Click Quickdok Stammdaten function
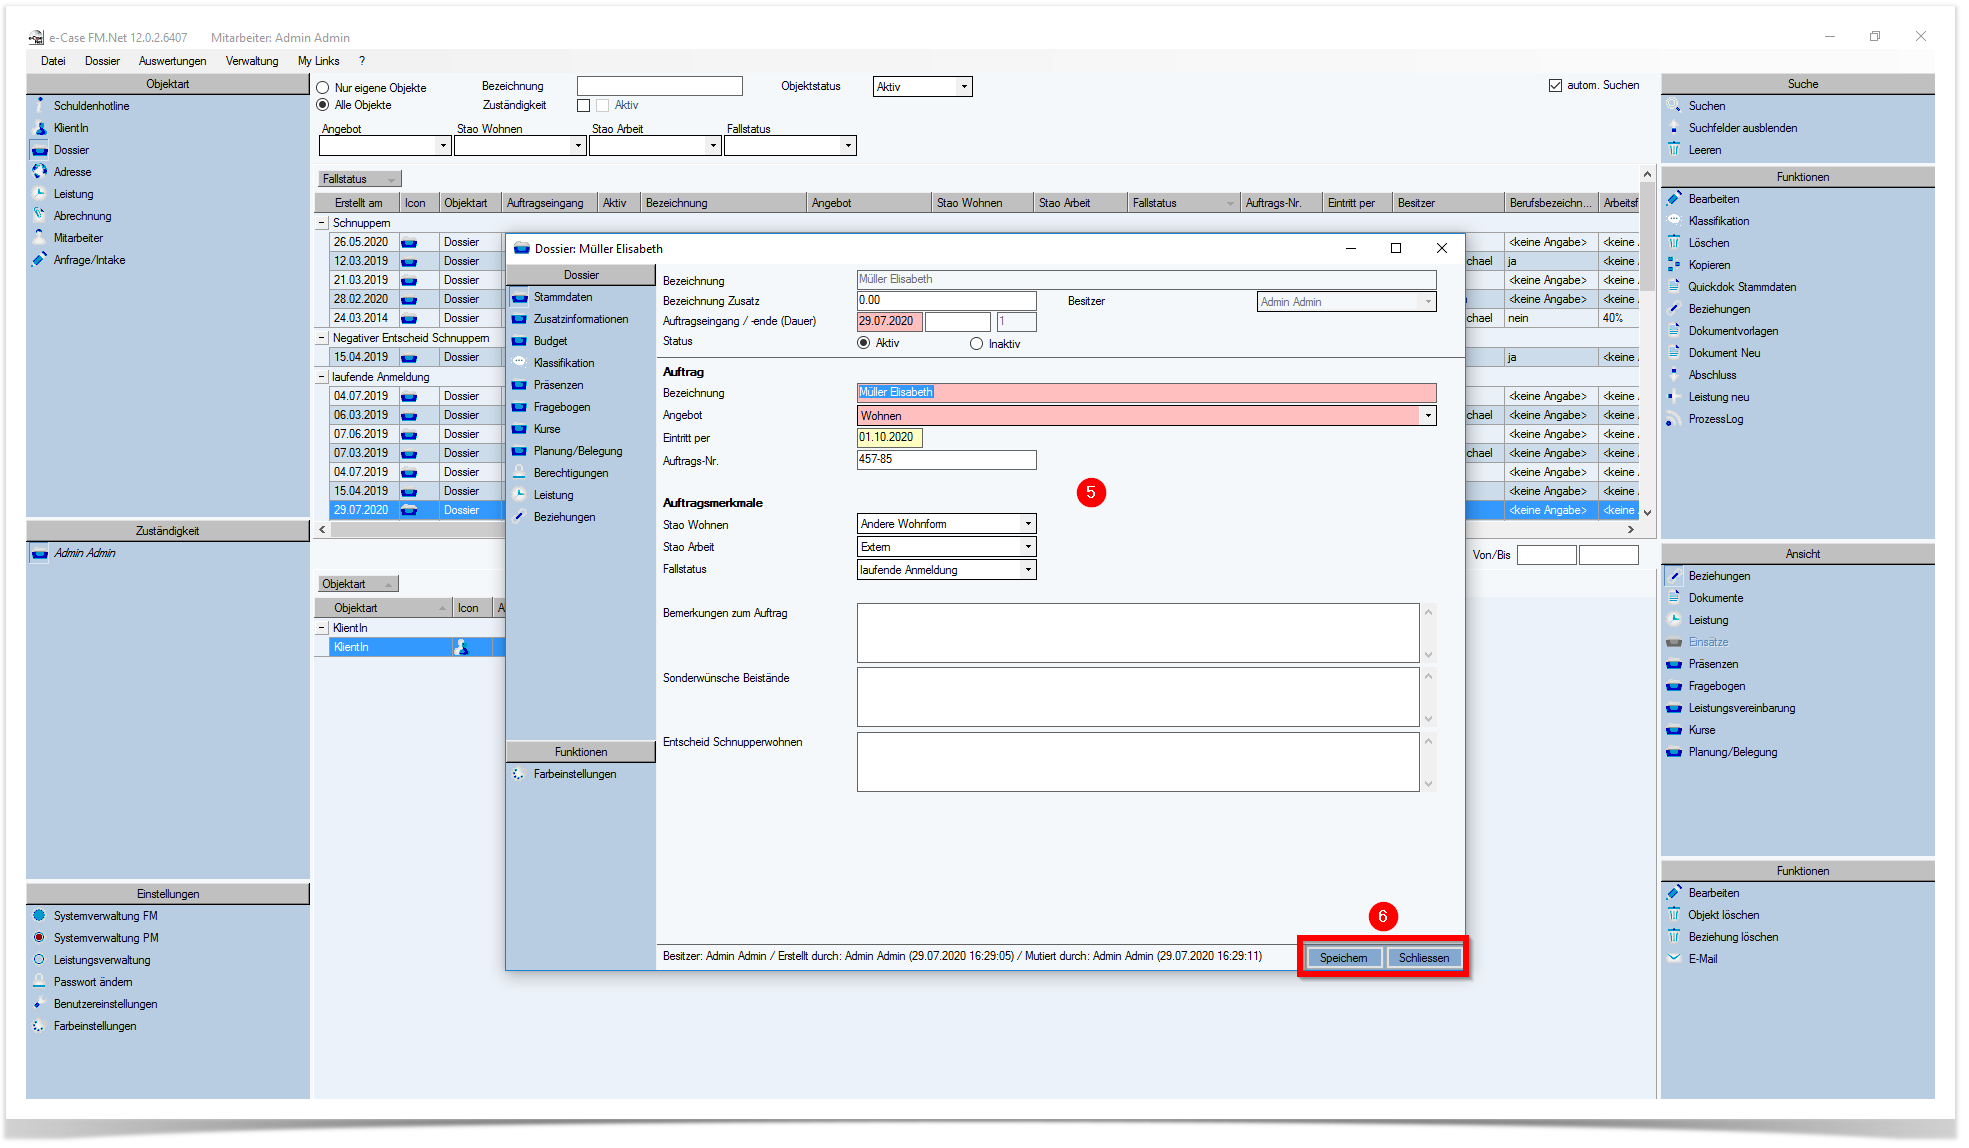This screenshot has width=1969, height=1148. click(x=1742, y=286)
